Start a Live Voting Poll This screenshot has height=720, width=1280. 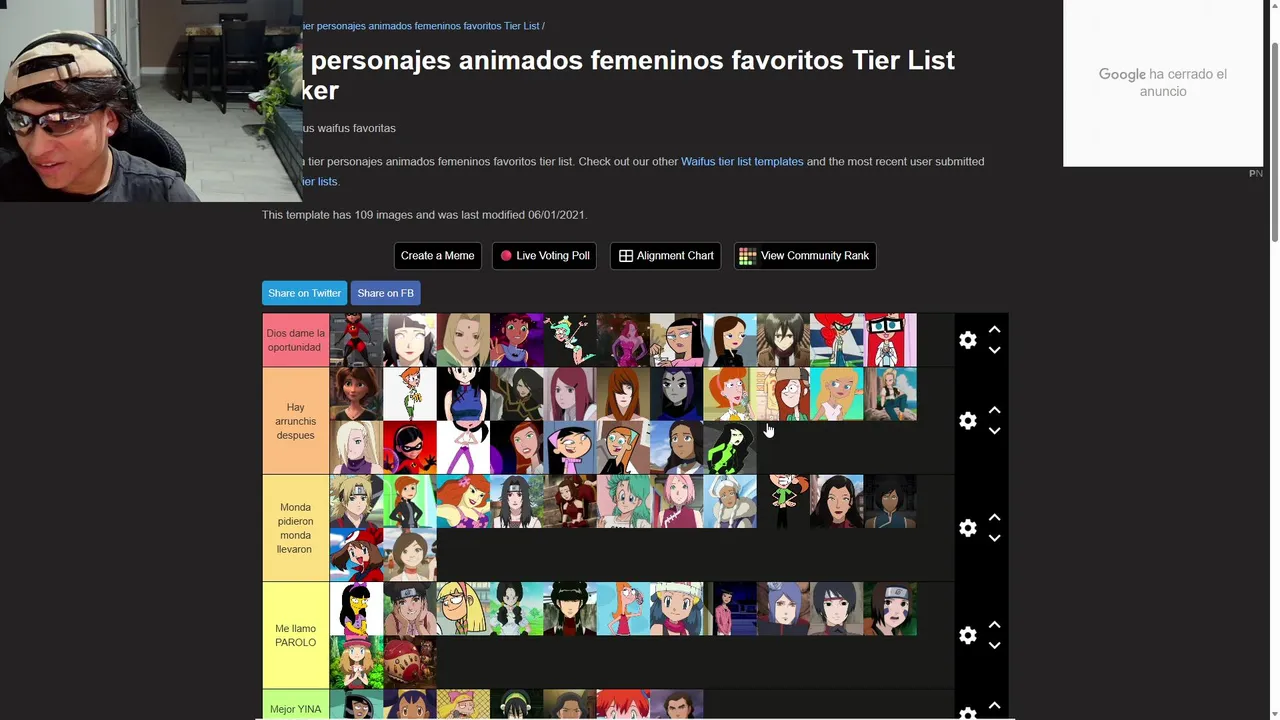(544, 256)
